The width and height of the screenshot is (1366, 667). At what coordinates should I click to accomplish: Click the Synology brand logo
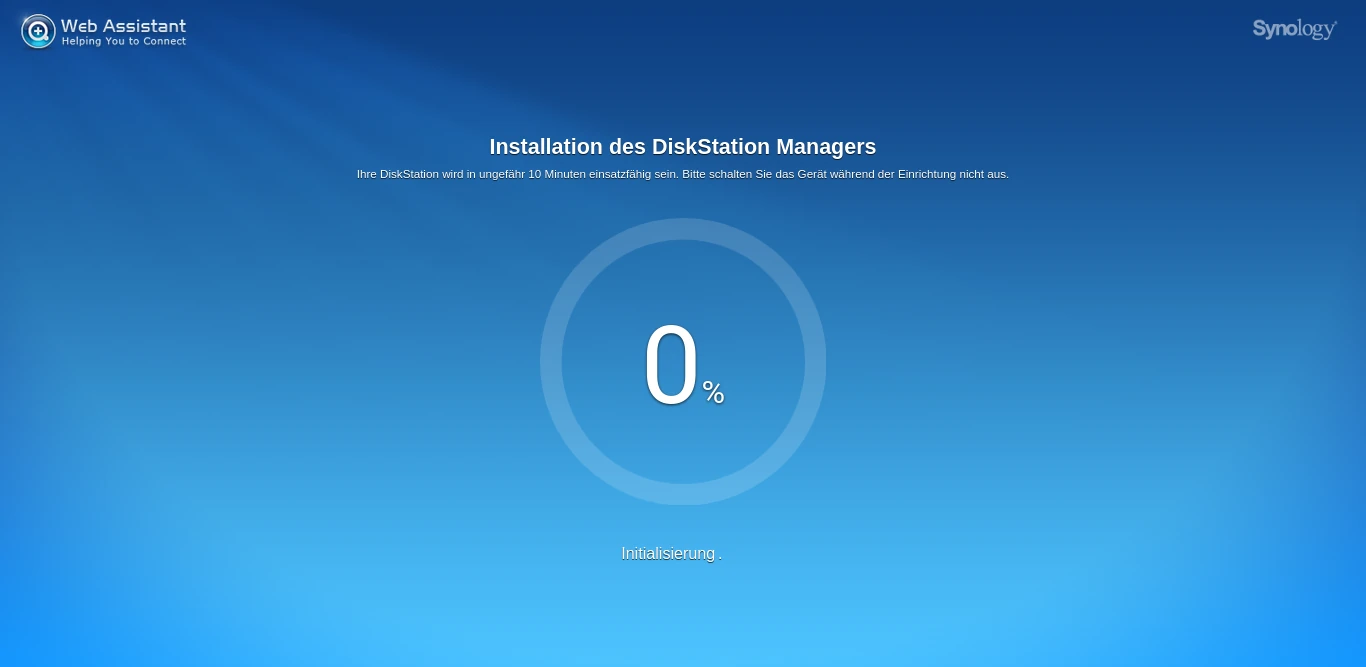tap(1295, 29)
